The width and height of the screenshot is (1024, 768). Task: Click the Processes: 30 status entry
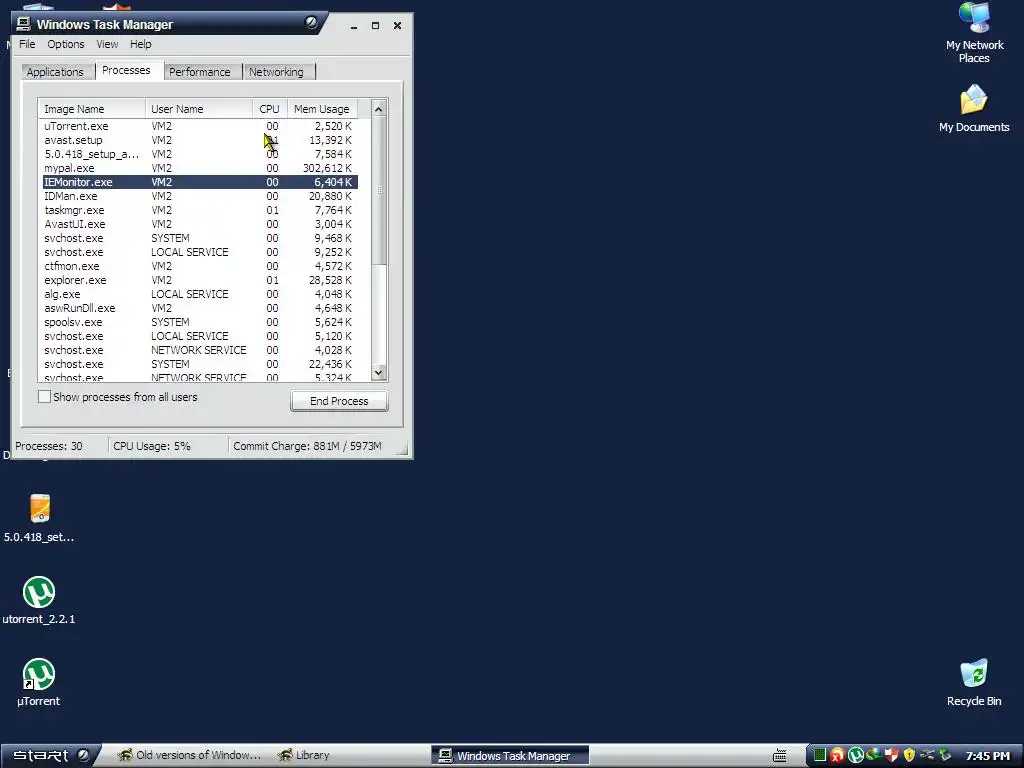point(49,446)
